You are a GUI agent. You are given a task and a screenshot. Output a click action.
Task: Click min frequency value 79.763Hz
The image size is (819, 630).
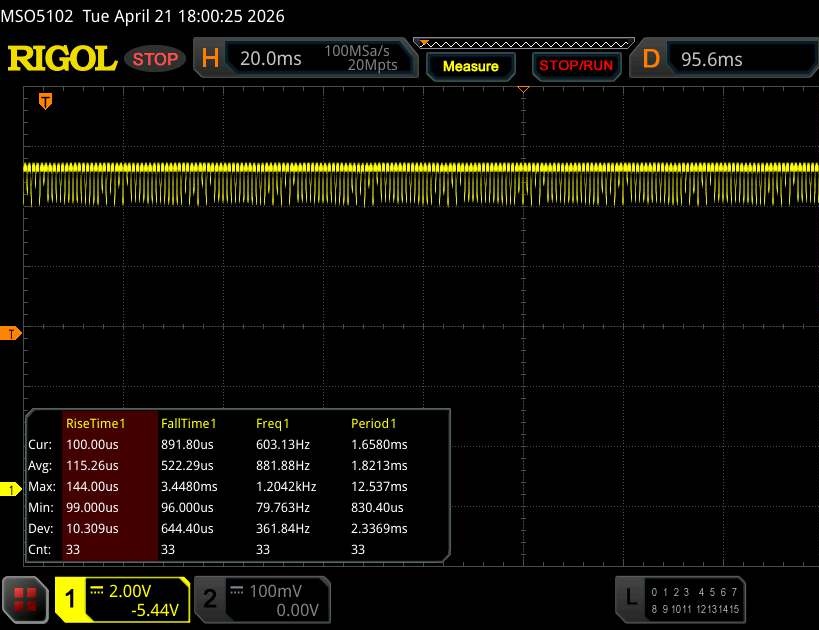(283, 507)
